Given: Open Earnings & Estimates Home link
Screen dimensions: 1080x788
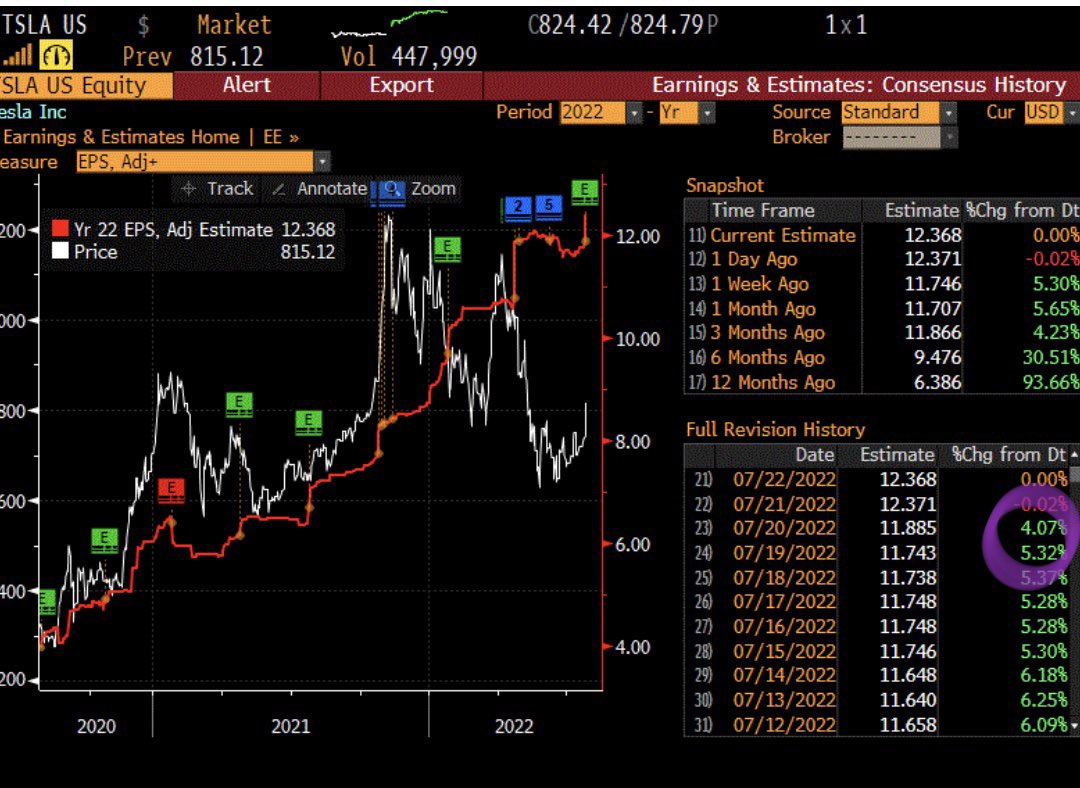Looking at the screenshot, I should pyautogui.click(x=121, y=137).
